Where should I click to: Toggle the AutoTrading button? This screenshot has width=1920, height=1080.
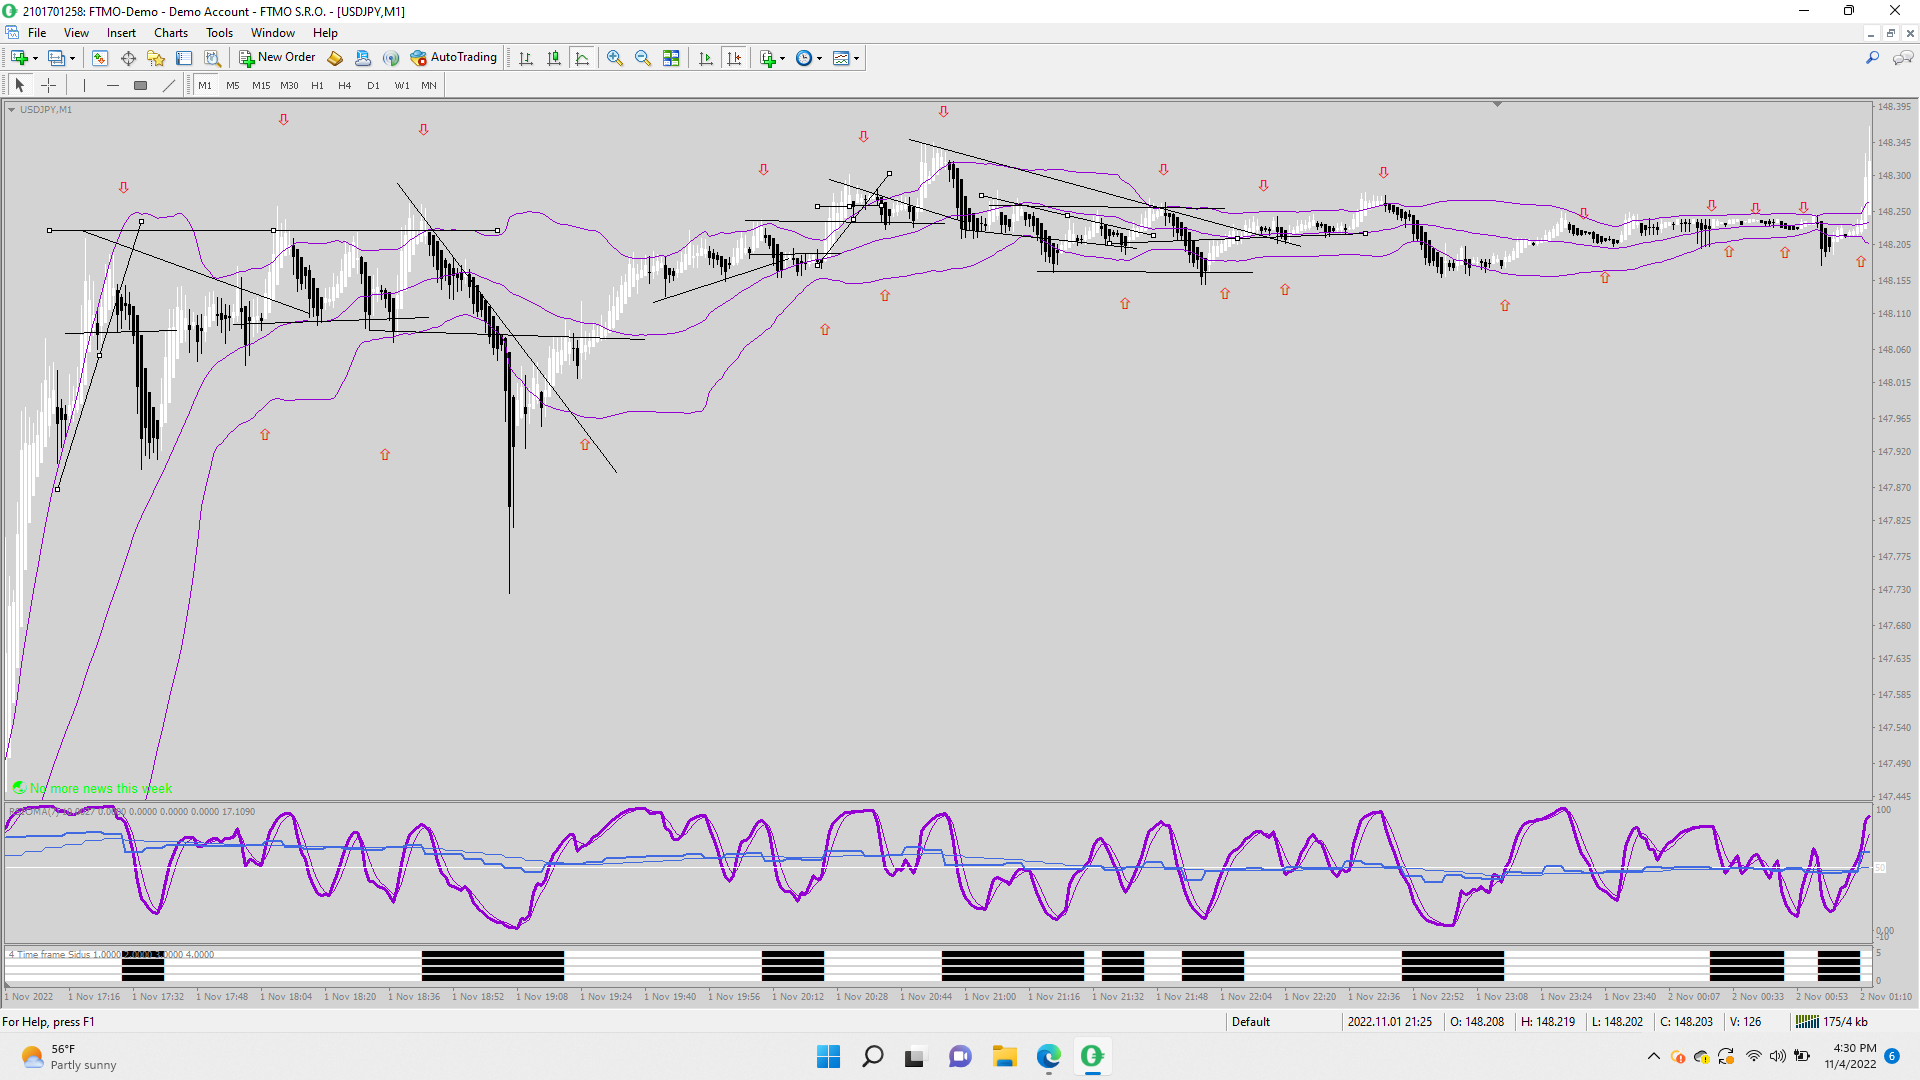(453, 58)
